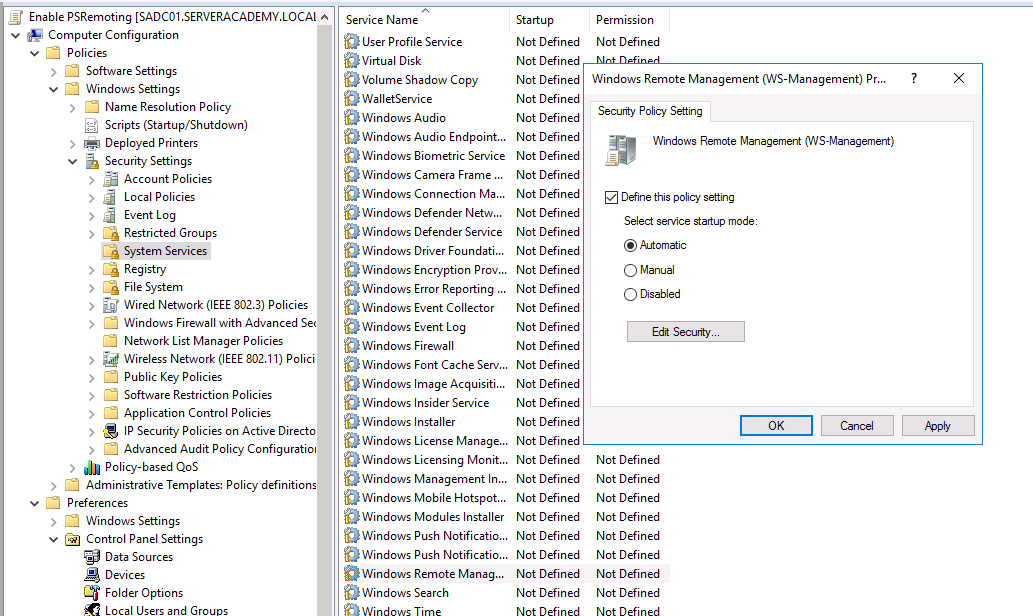Click the Scripts (Startup/Shutdown) icon

pos(92,125)
